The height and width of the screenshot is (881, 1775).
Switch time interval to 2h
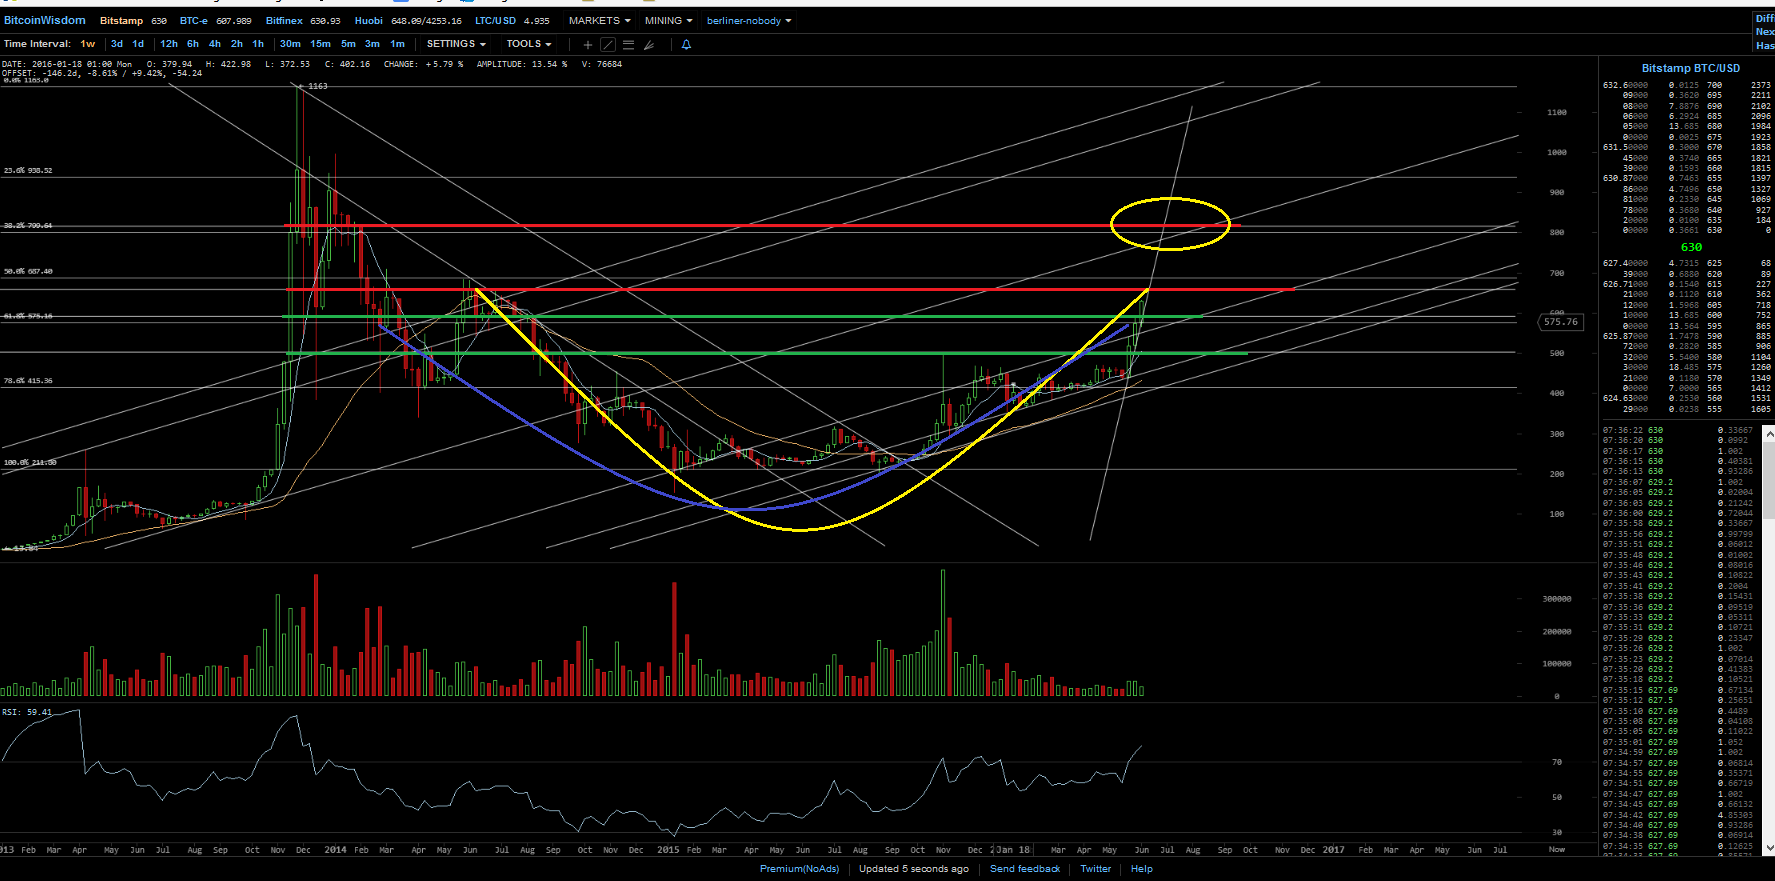pyautogui.click(x=237, y=44)
